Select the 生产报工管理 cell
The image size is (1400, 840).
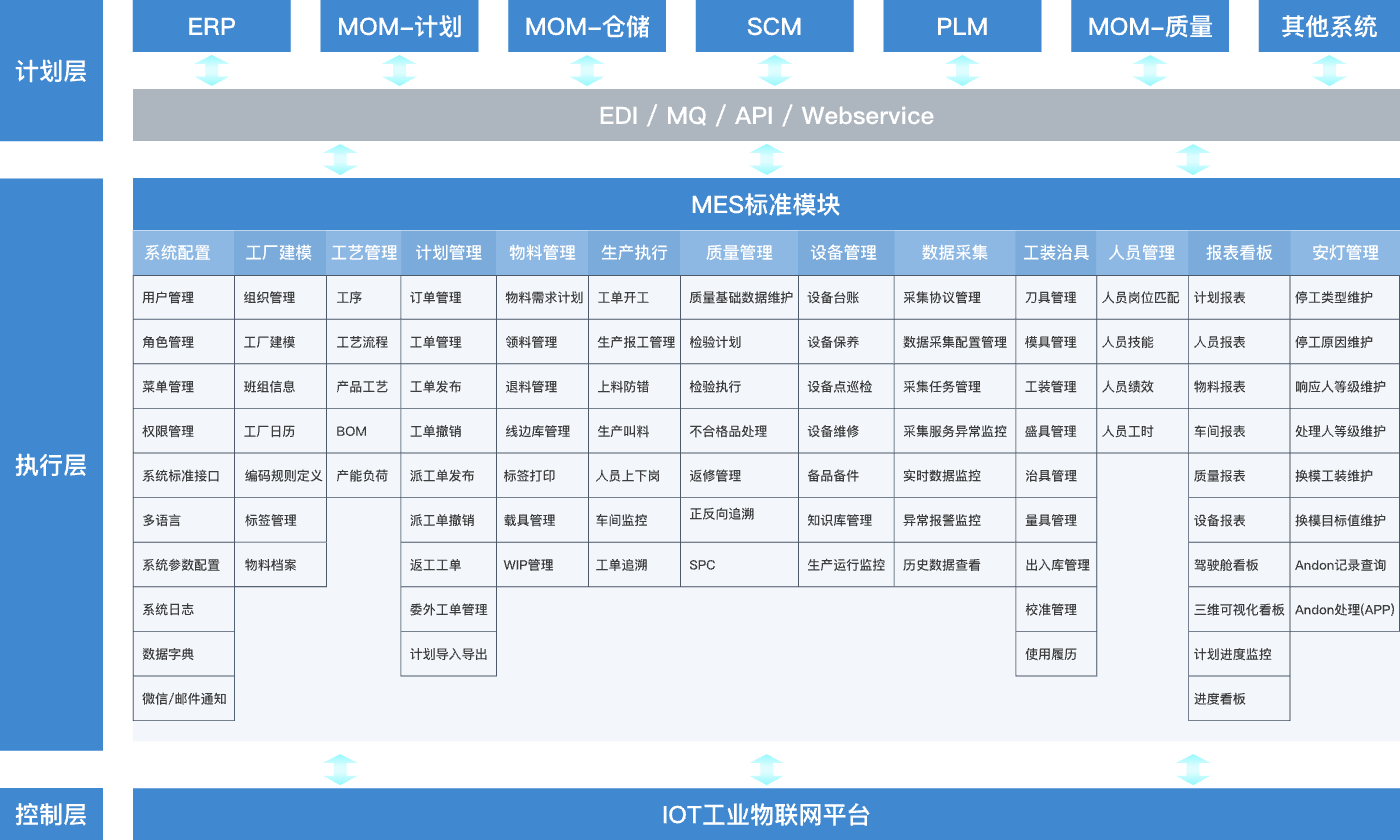[634, 342]
